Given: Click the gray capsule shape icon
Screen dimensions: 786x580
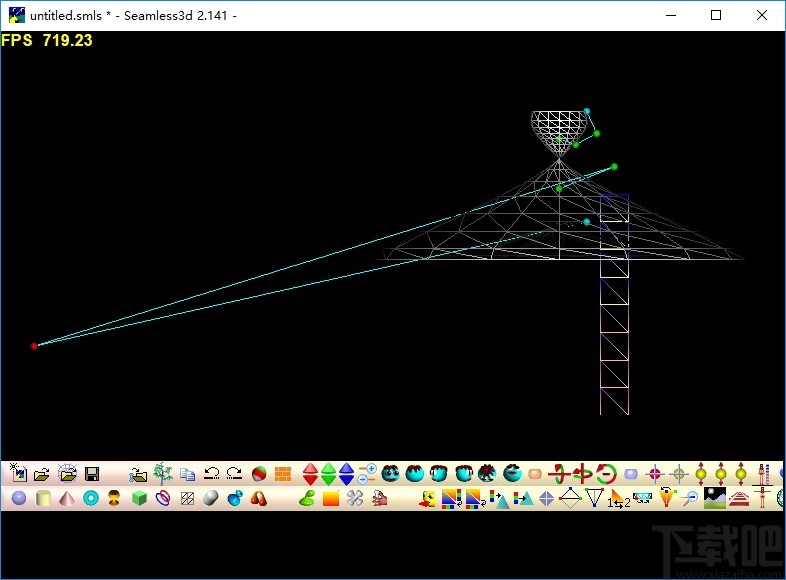Looking at the screenshot, I should pos(211,499).
